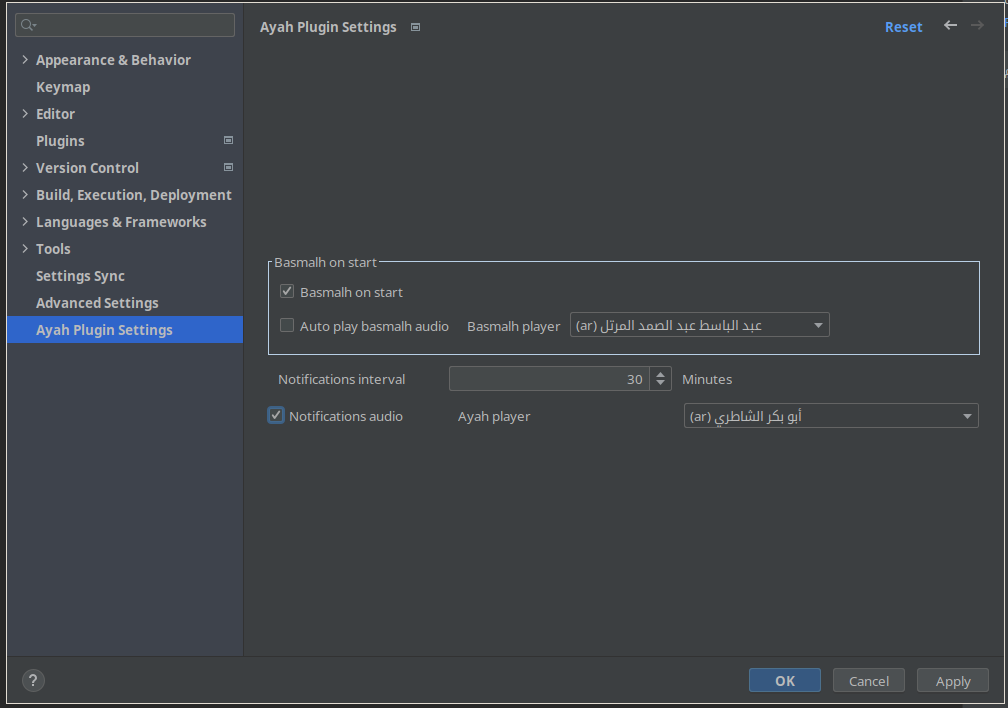Expand the Editor settings section

25,114
